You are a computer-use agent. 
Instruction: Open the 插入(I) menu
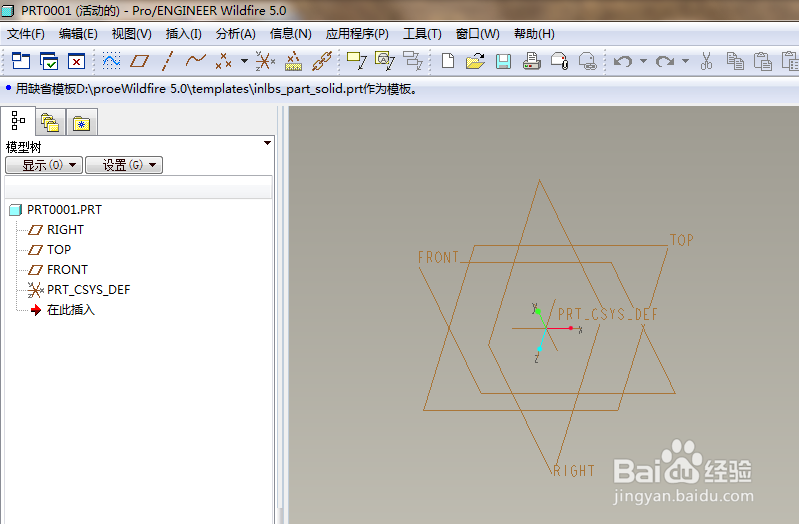coord(183,34)
